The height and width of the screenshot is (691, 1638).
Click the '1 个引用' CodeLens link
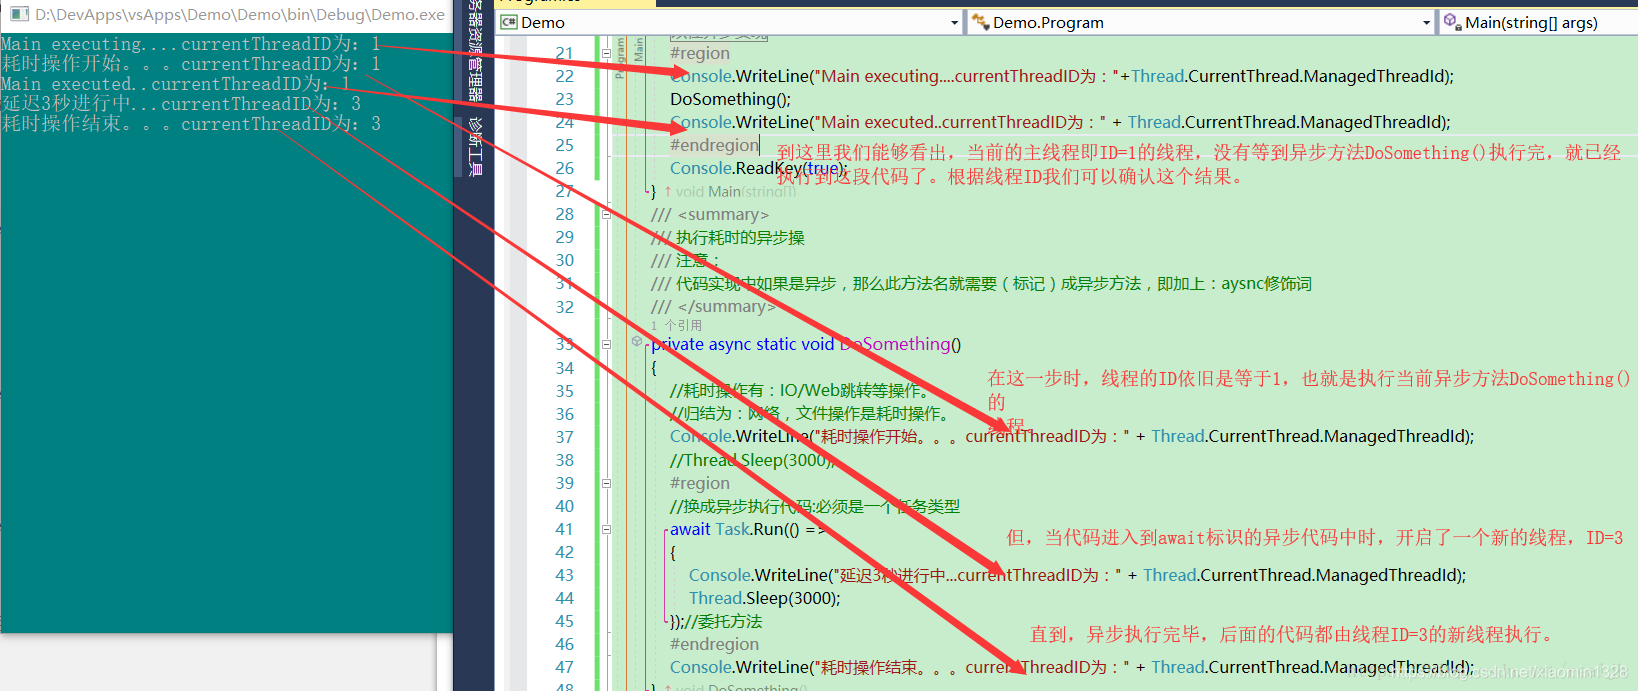[x=676, y=325]
